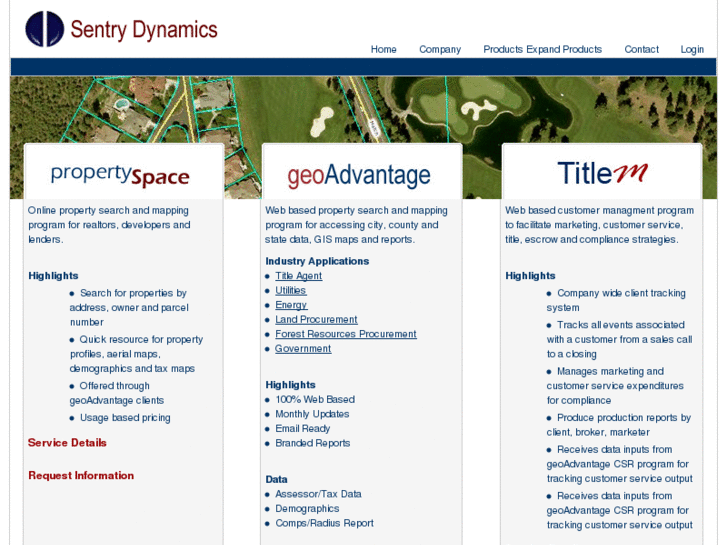Go to the Contact page
The width and height of the screenshot is (727, 545).
tap(641, 49)
